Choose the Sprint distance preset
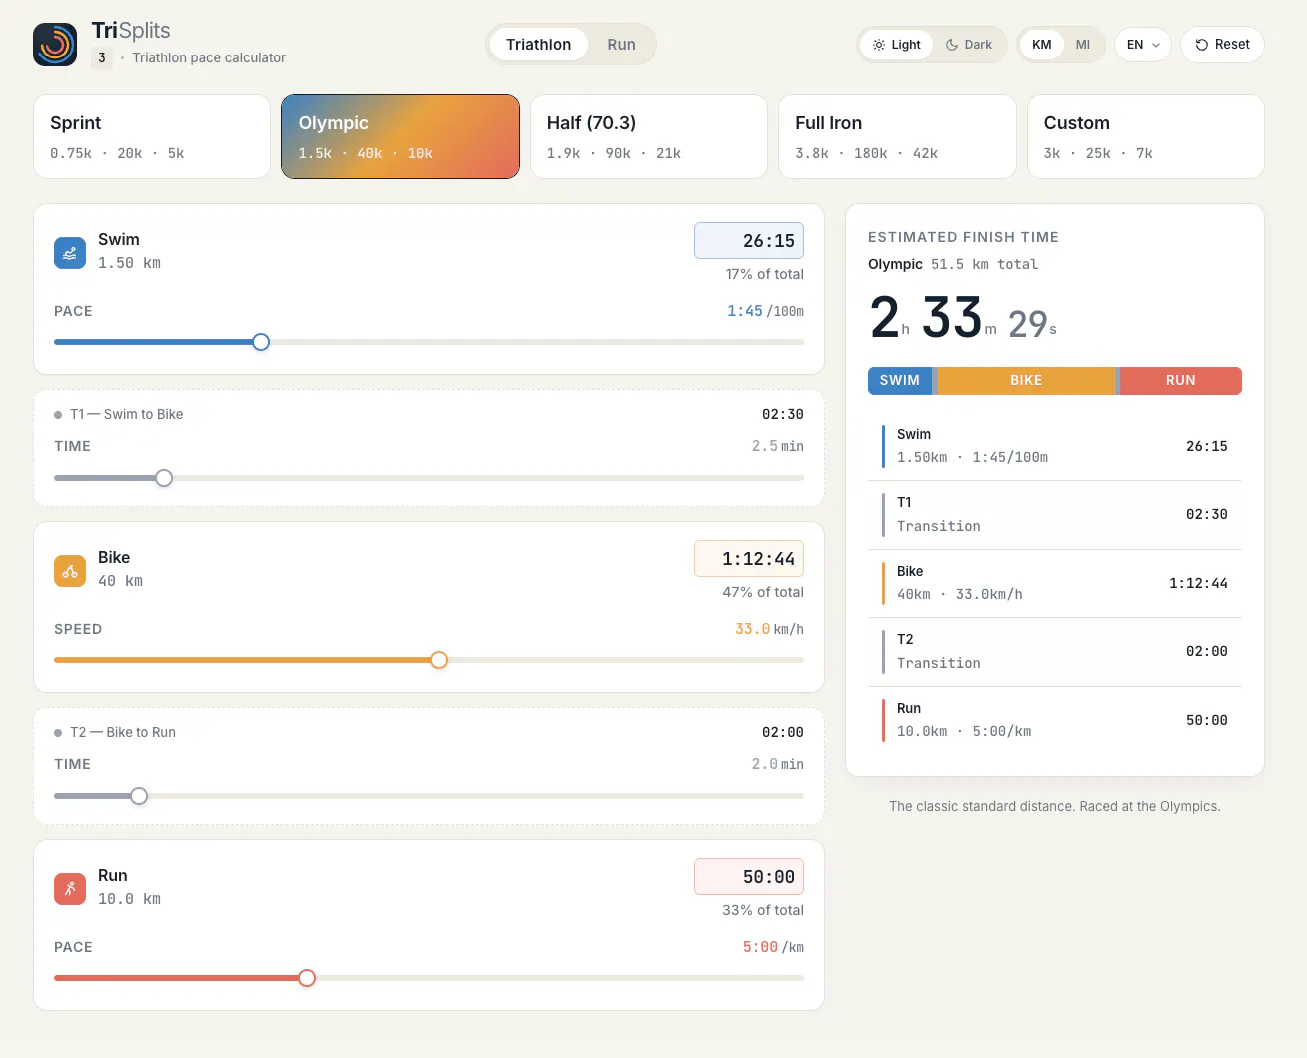The image size is (1307, 1058). [x=152, y=137]
